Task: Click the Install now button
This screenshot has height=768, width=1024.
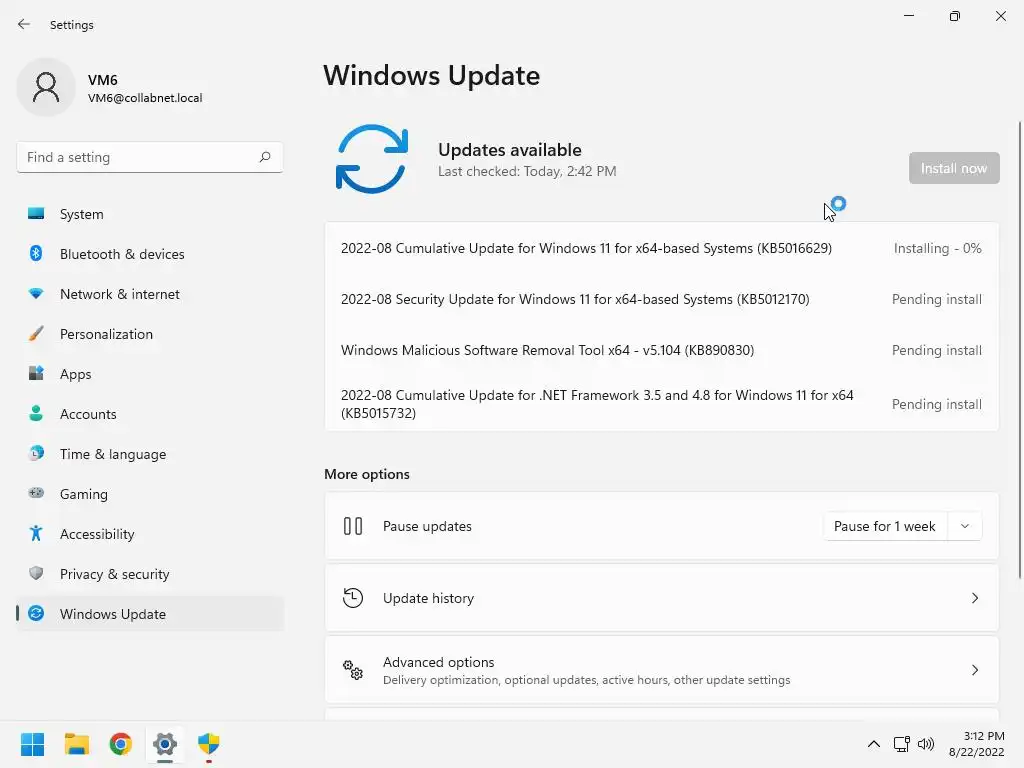Action: [x=954, y=168]
